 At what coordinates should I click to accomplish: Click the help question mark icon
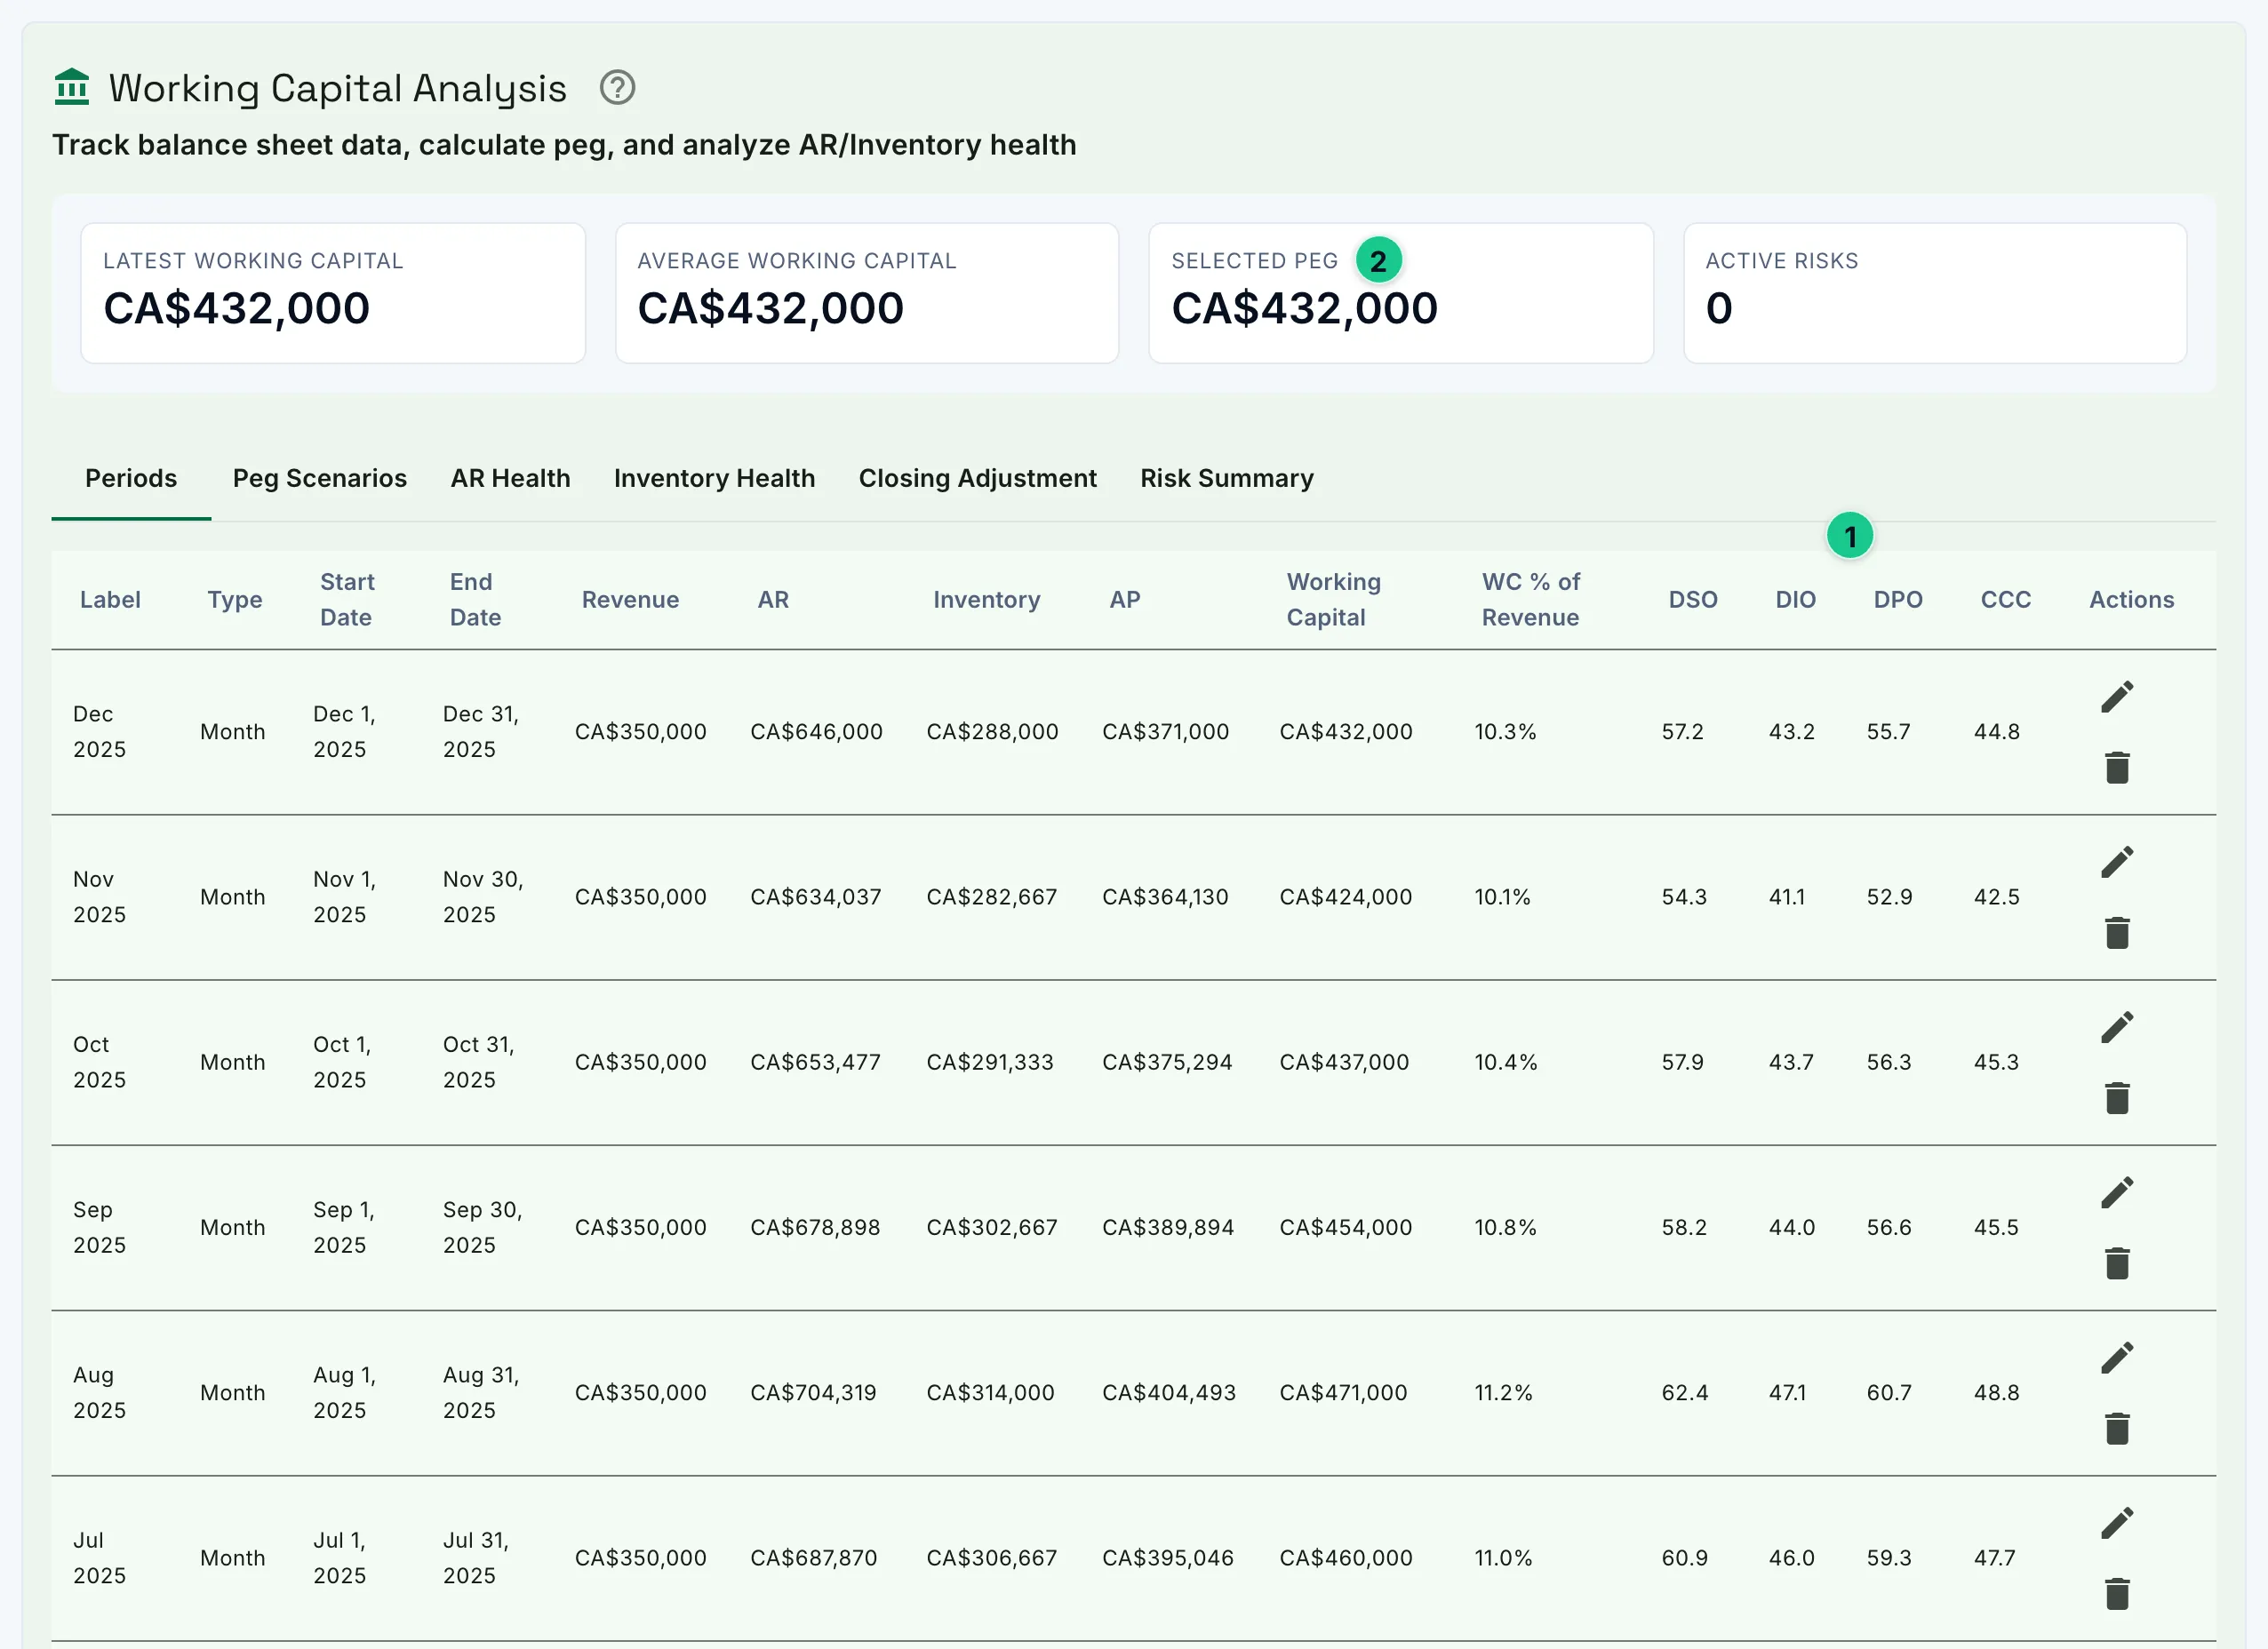(617, 88)
